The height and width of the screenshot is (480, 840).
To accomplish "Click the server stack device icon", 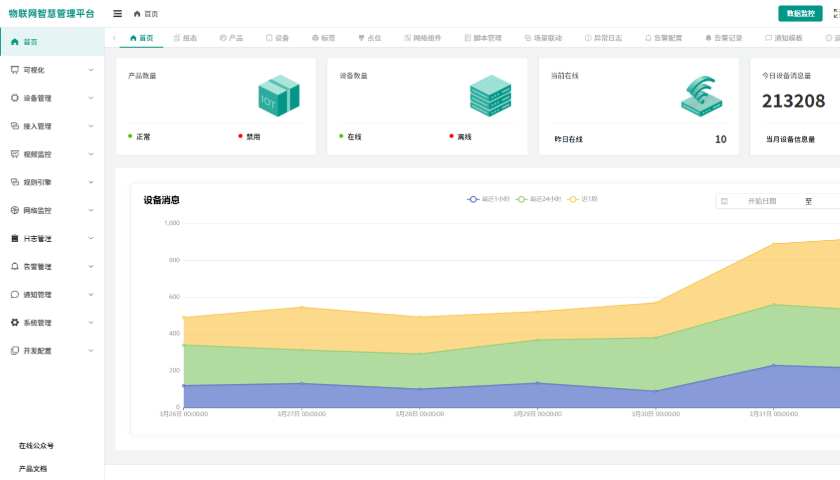I will [490, 95].
